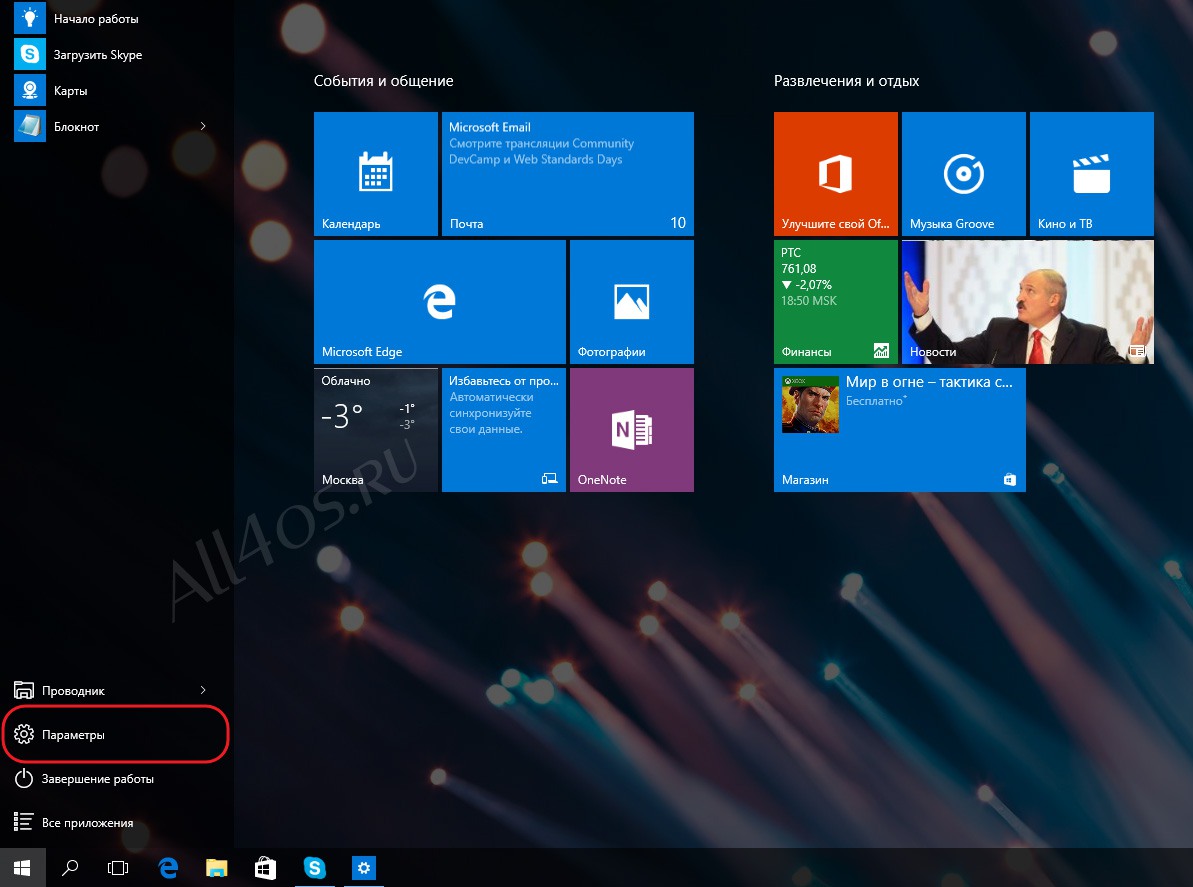
Task: Click the Улучшите свой Office tile
Action: tap(835, 173)
